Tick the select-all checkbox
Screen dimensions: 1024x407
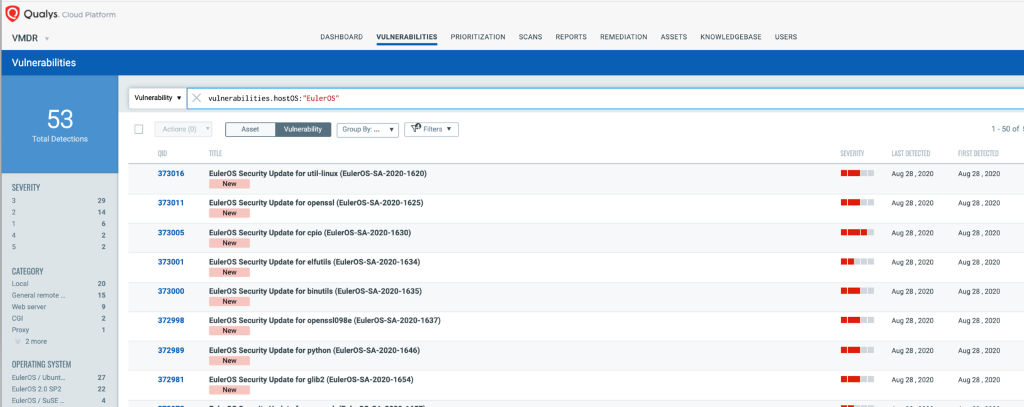click(x=138, y=129)
